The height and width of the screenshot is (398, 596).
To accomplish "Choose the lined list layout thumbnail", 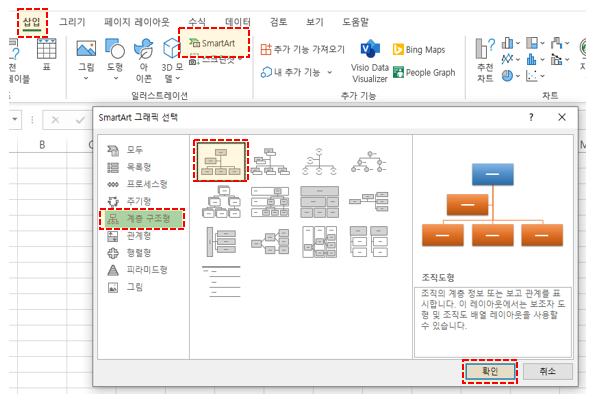I will pos(221,281).
